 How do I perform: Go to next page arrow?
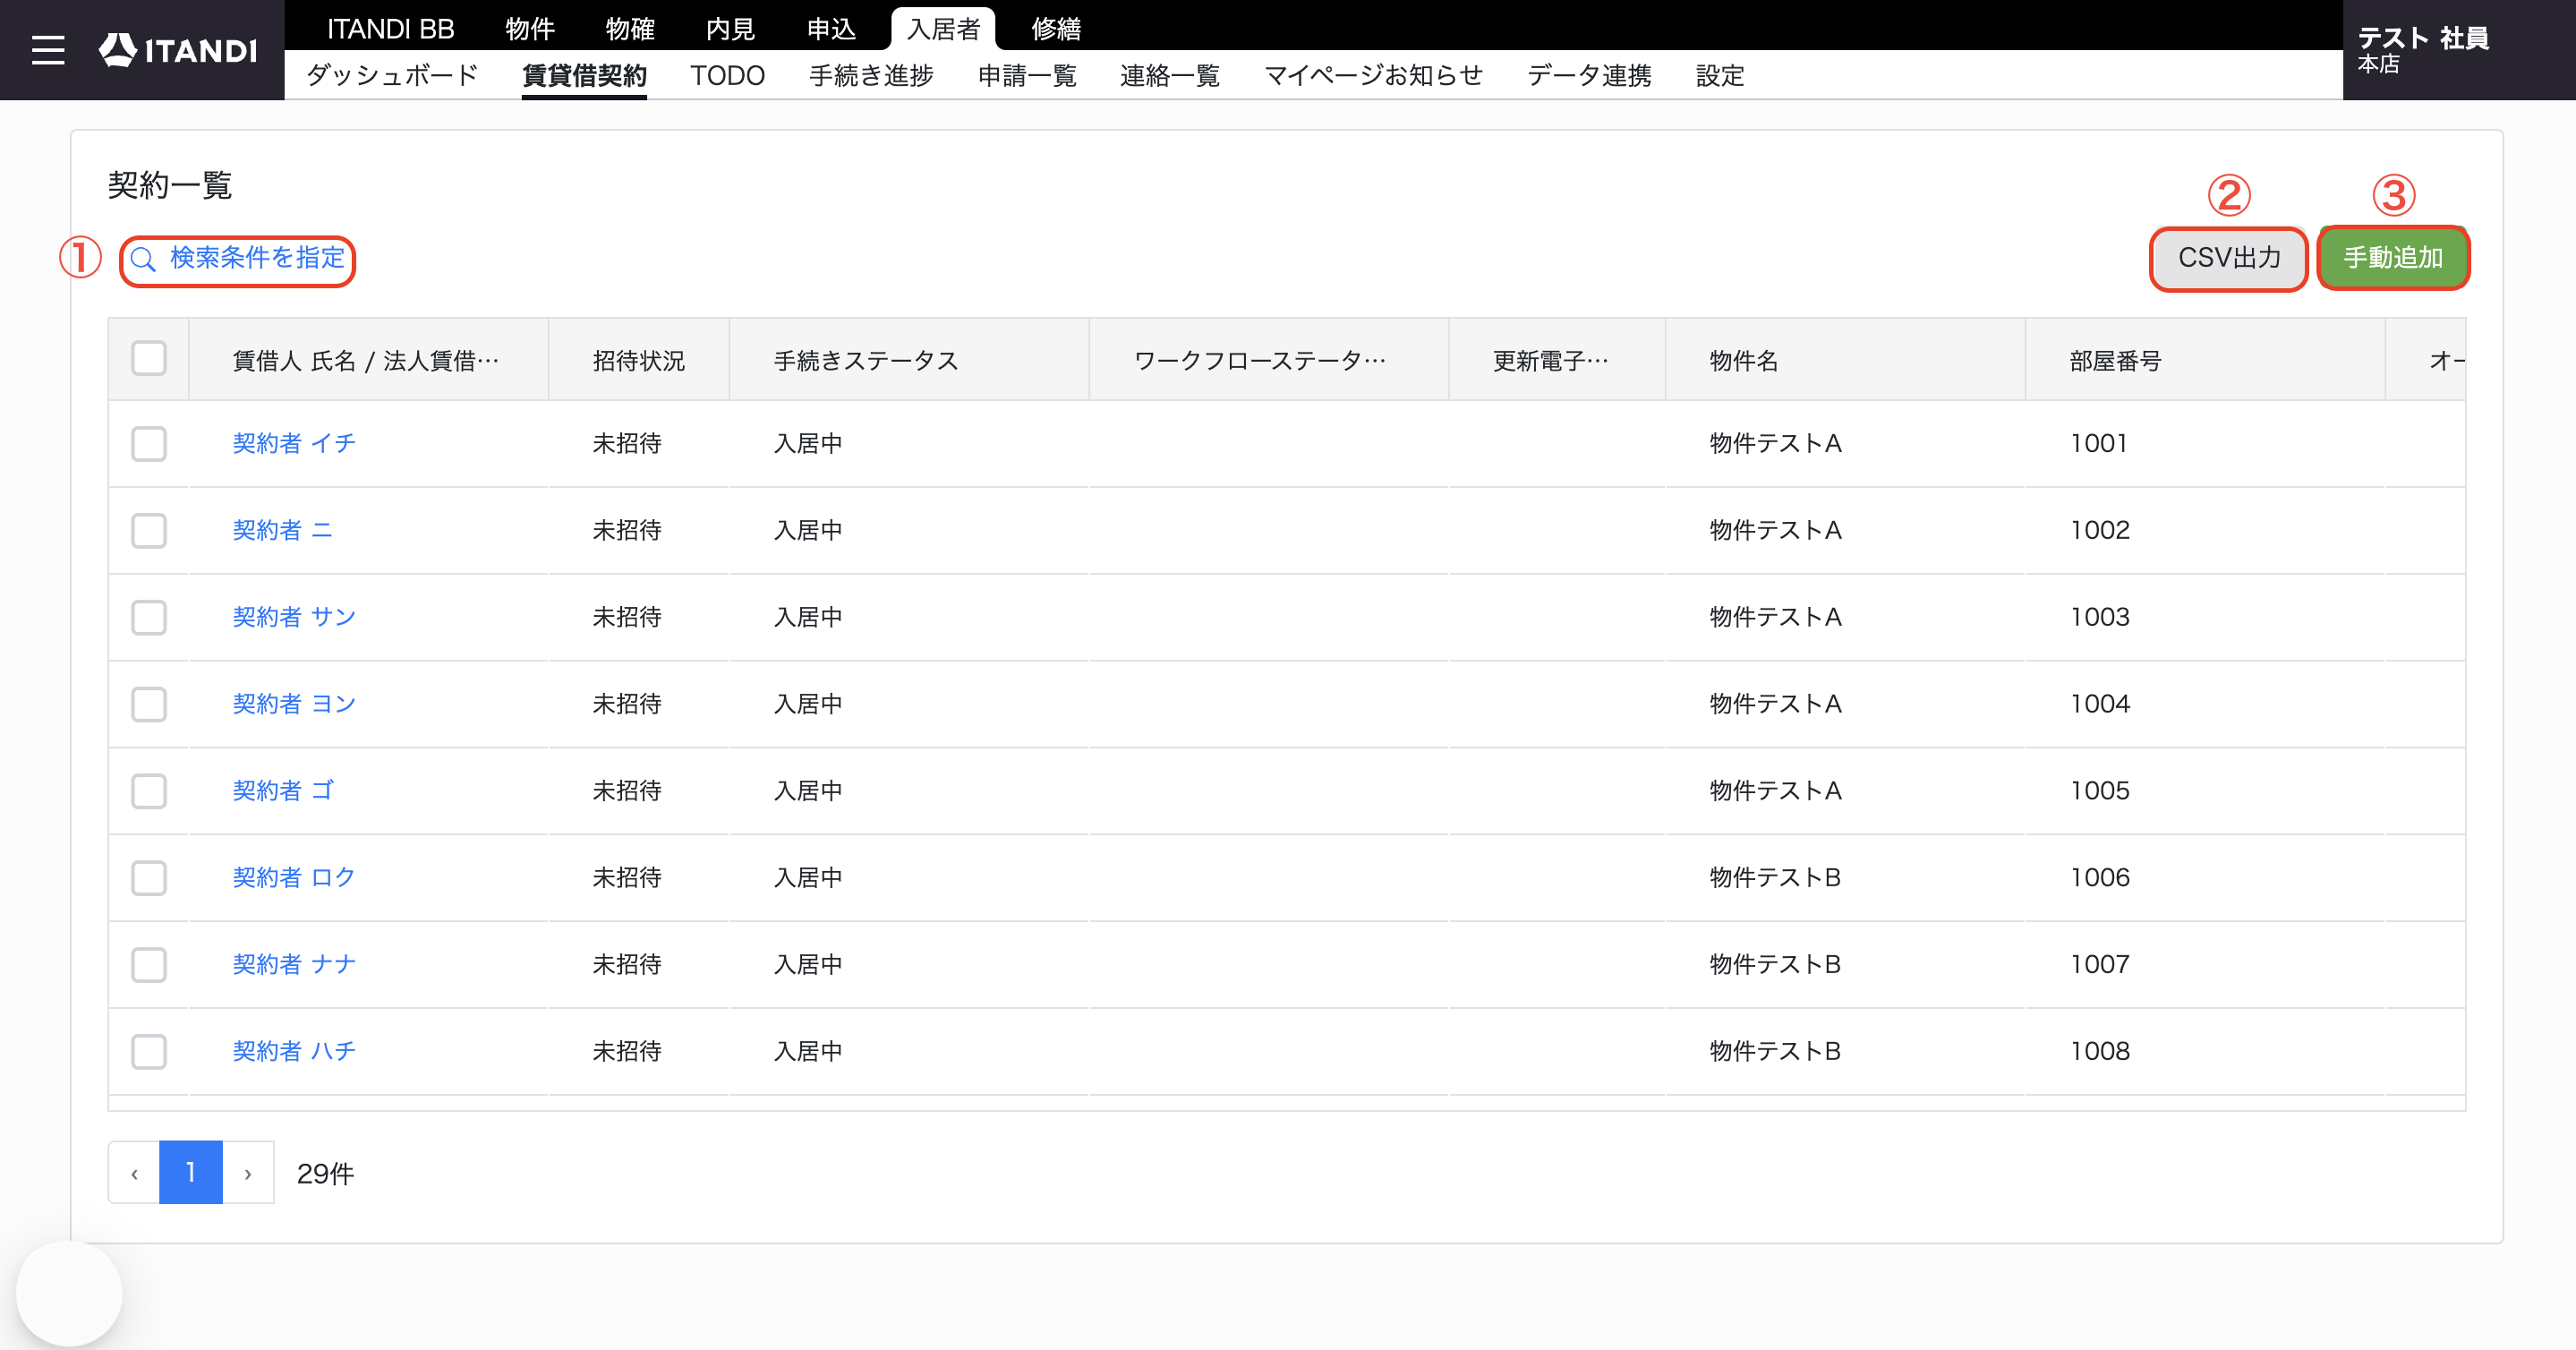click(248, 1173)
